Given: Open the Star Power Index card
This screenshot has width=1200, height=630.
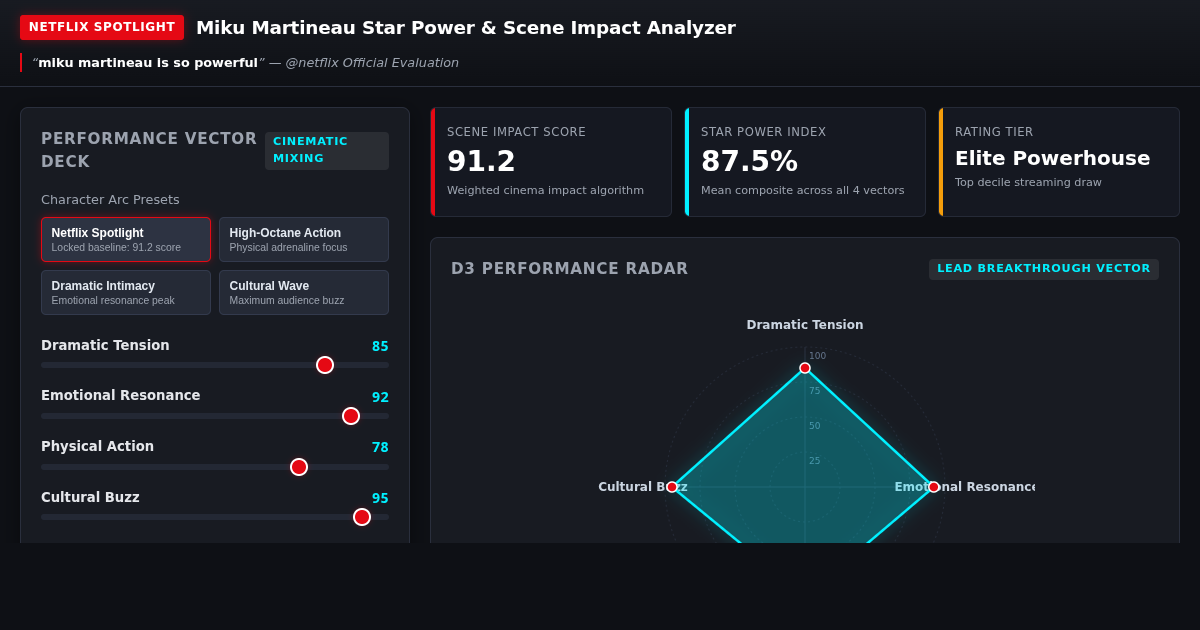Looking at the screenshot, I should click(x=805, y=162).
